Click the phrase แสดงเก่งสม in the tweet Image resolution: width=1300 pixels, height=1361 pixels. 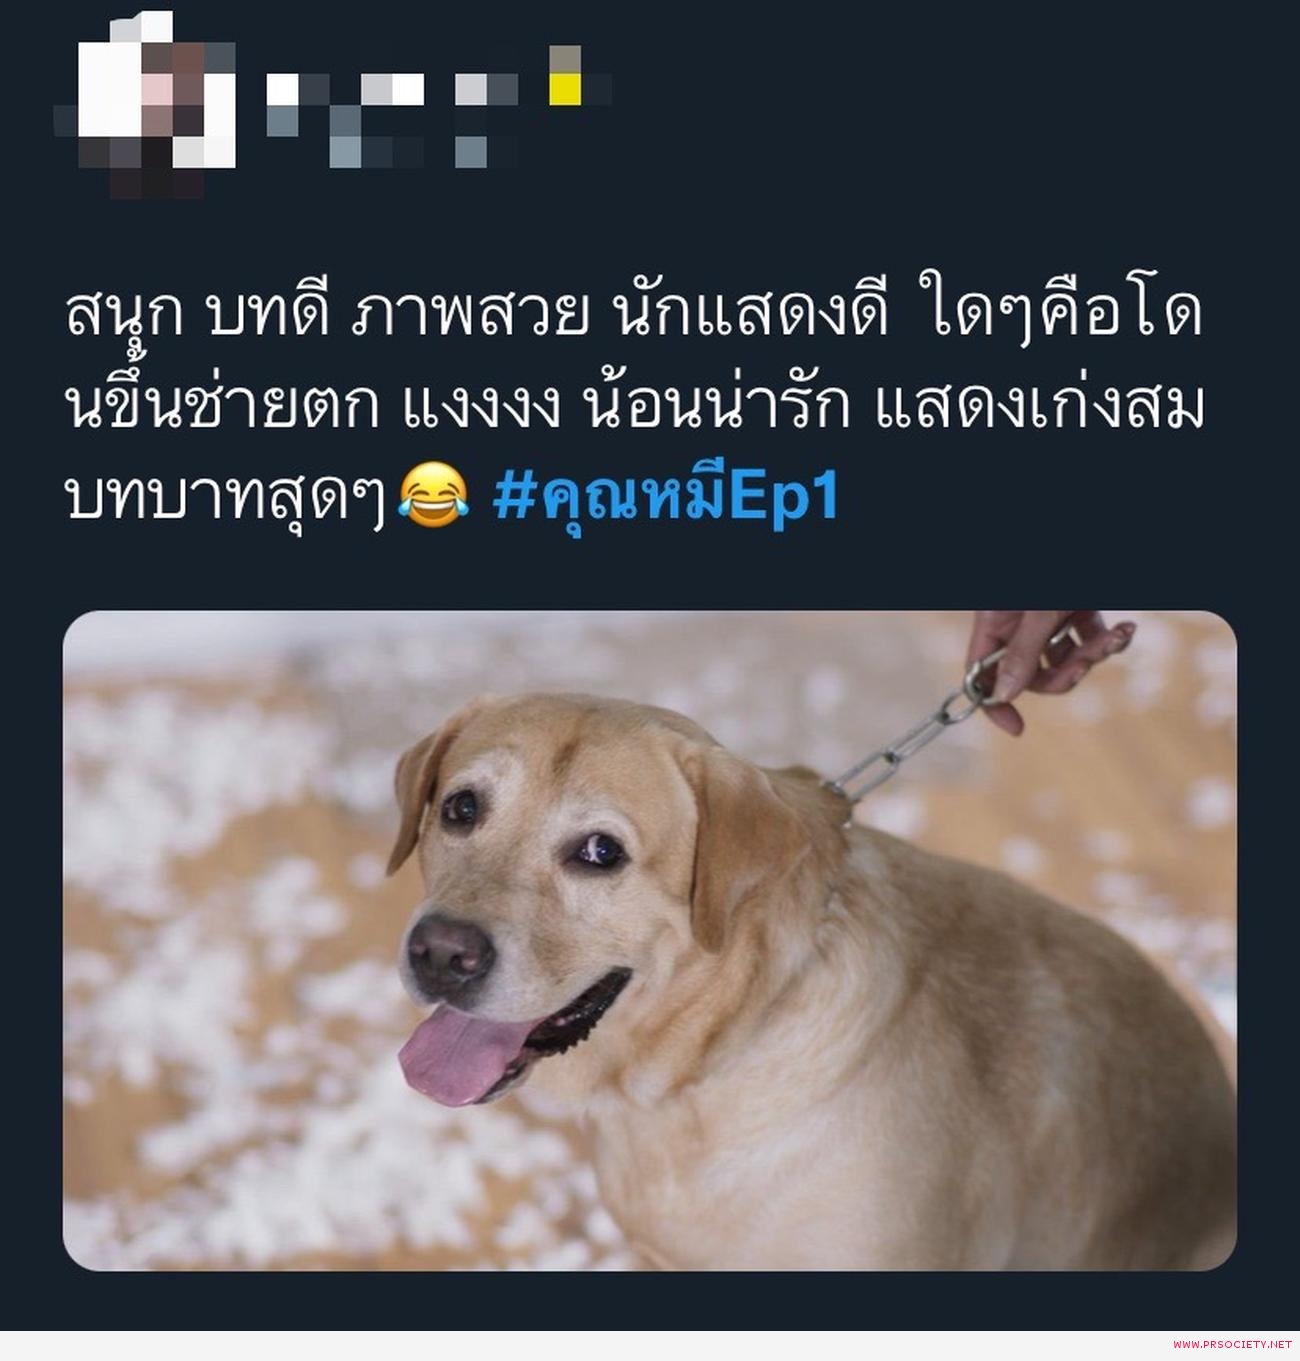tap(1039, 406)
